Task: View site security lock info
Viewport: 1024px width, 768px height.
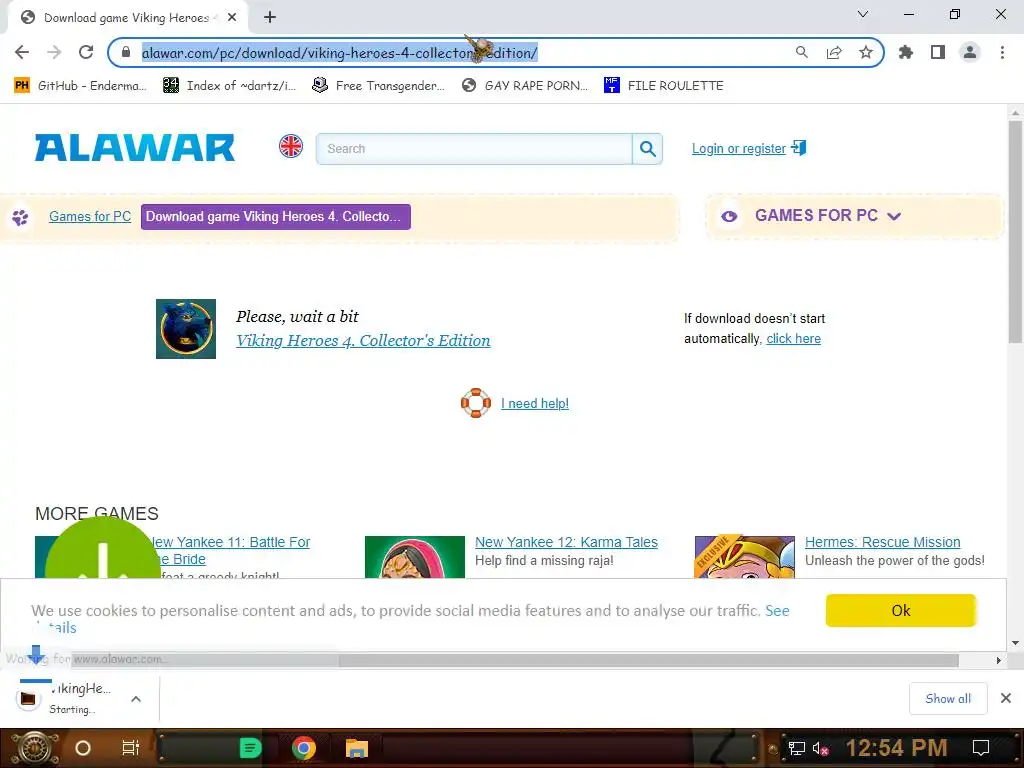Action: [126, 52]
